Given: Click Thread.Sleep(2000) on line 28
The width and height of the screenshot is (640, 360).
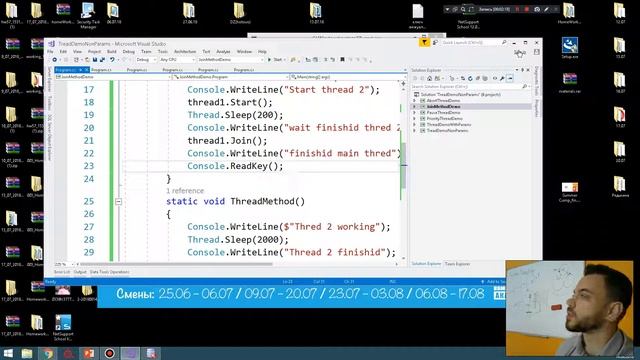Looking at the screenshot, I should tap(238, 240).
